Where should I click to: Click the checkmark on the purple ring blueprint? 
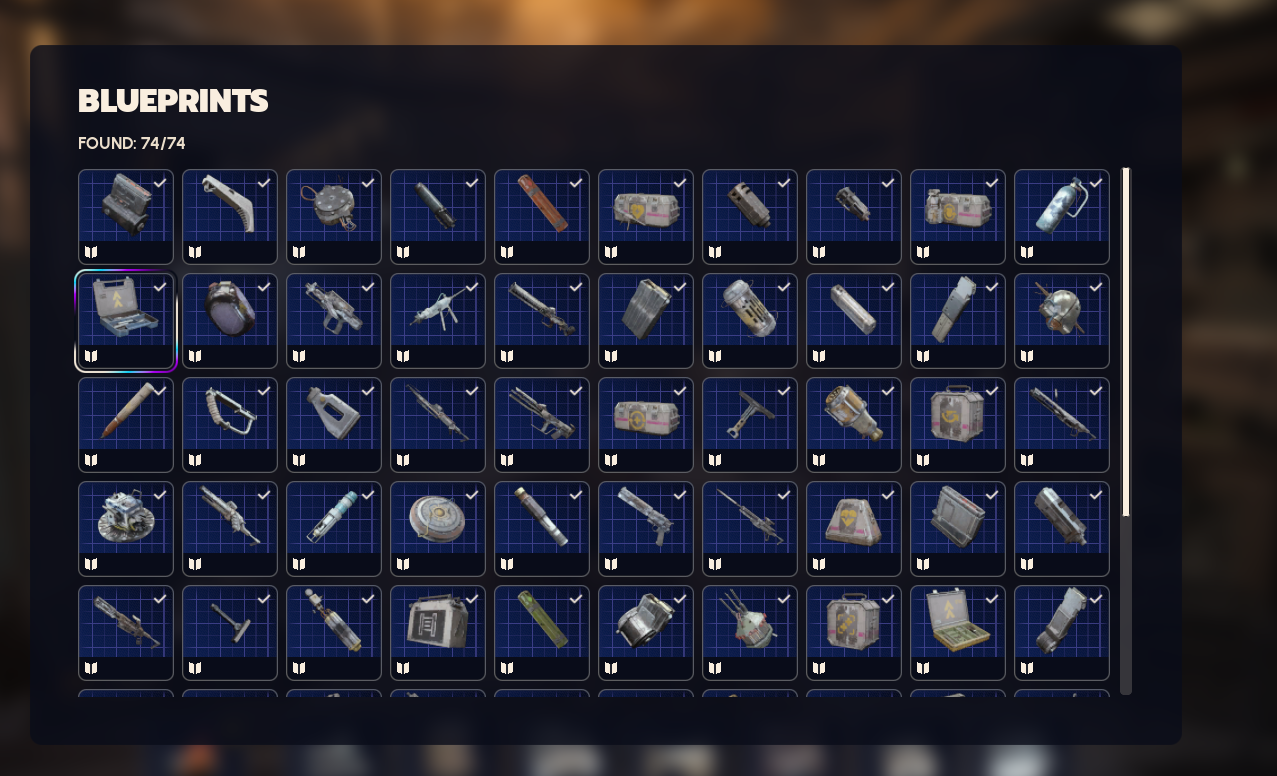[264, 287]
